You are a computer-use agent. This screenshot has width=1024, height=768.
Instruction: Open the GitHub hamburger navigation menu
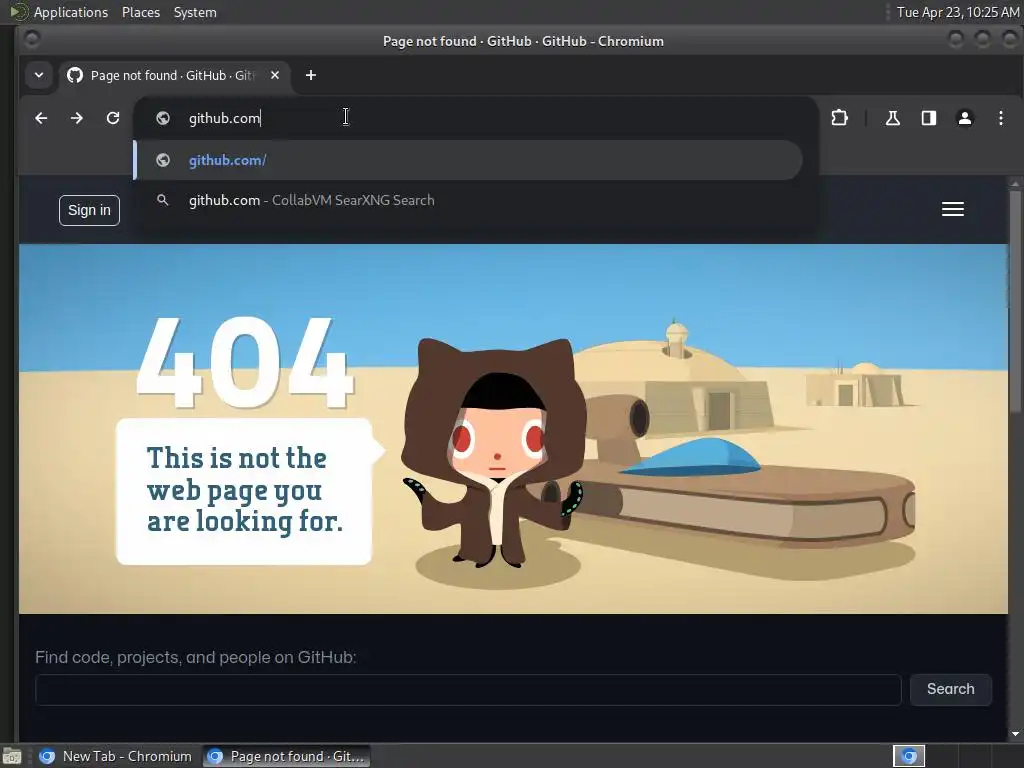(x=953, y=209)
